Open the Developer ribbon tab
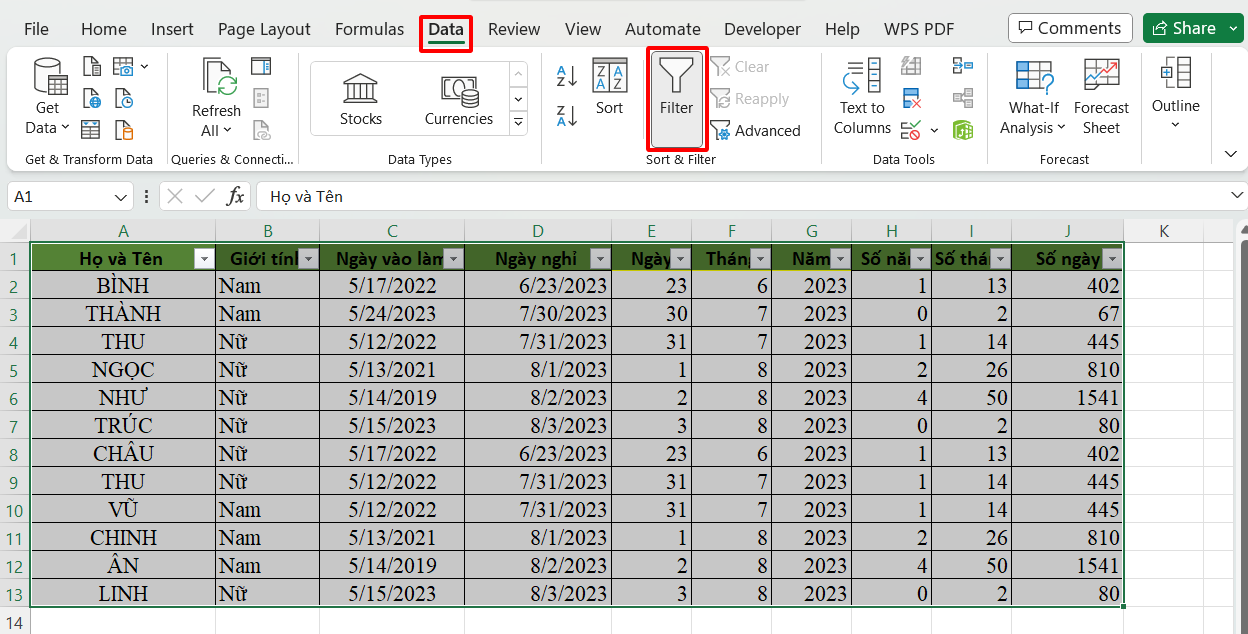The width and height of the screenshot is (1248, 634). point(762,29)
